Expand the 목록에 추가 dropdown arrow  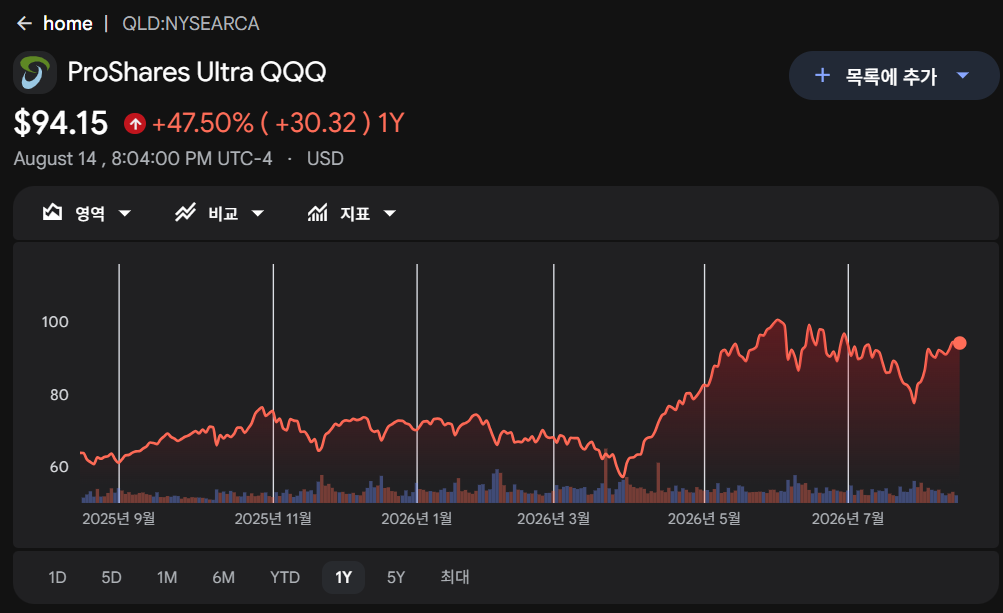coord(963,76)
